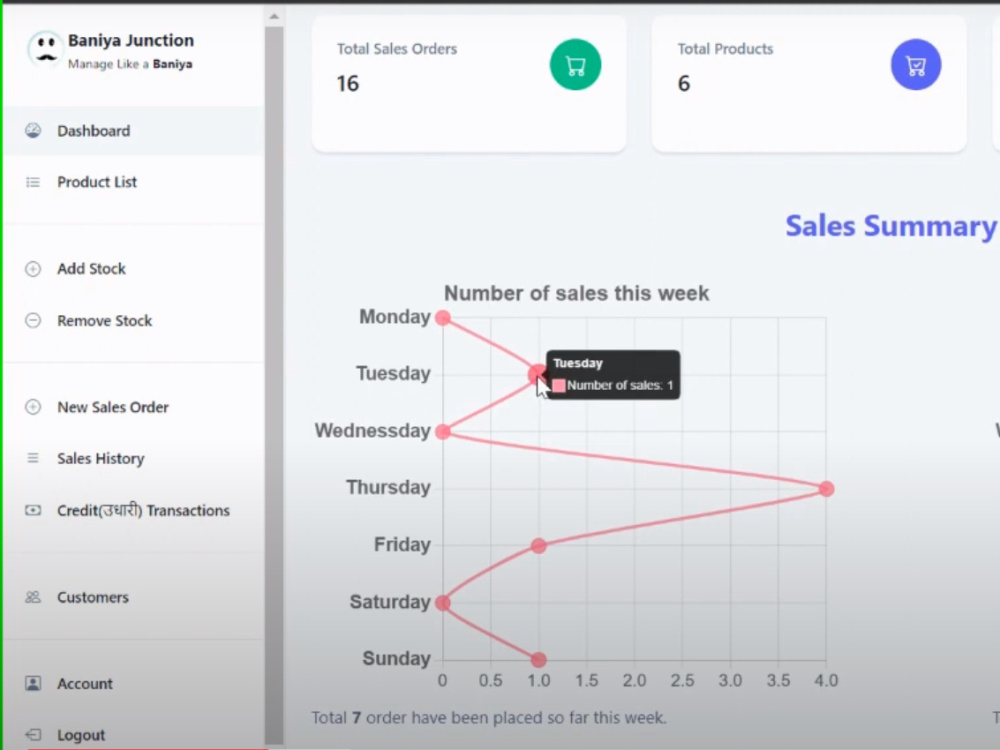This screenshot has width=1000, height=750.
Task: Click the Tuesday data point on chart
Action: click(538, 374)
